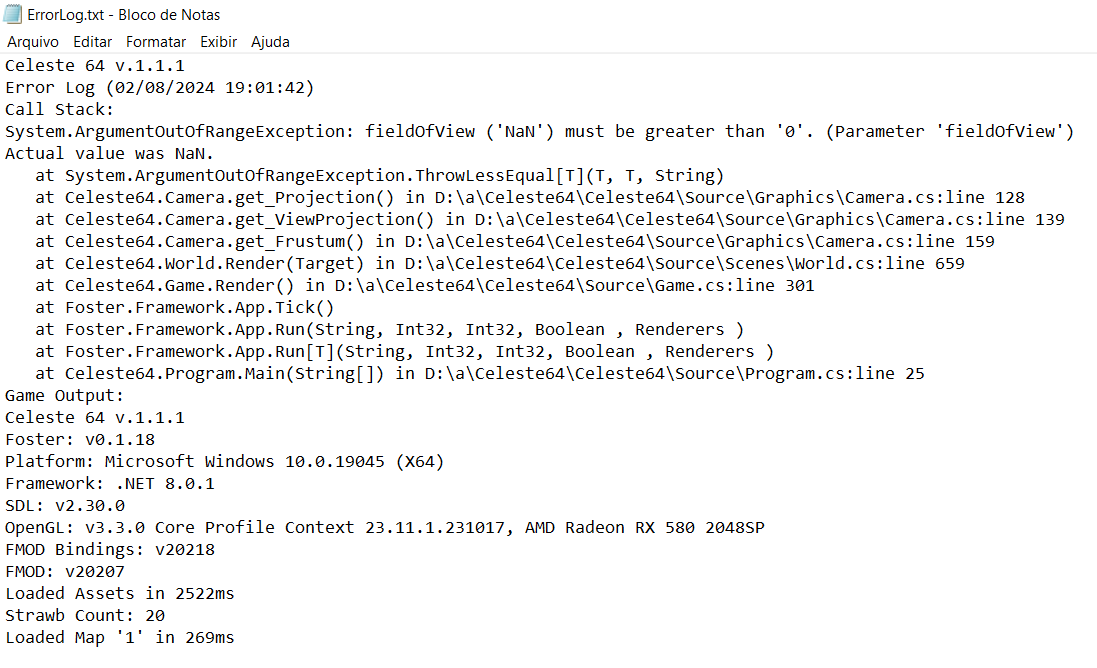Screen dimensions: 1097x668
Task: Click the Program.Main stack trace line
Action: pos(480,374)
